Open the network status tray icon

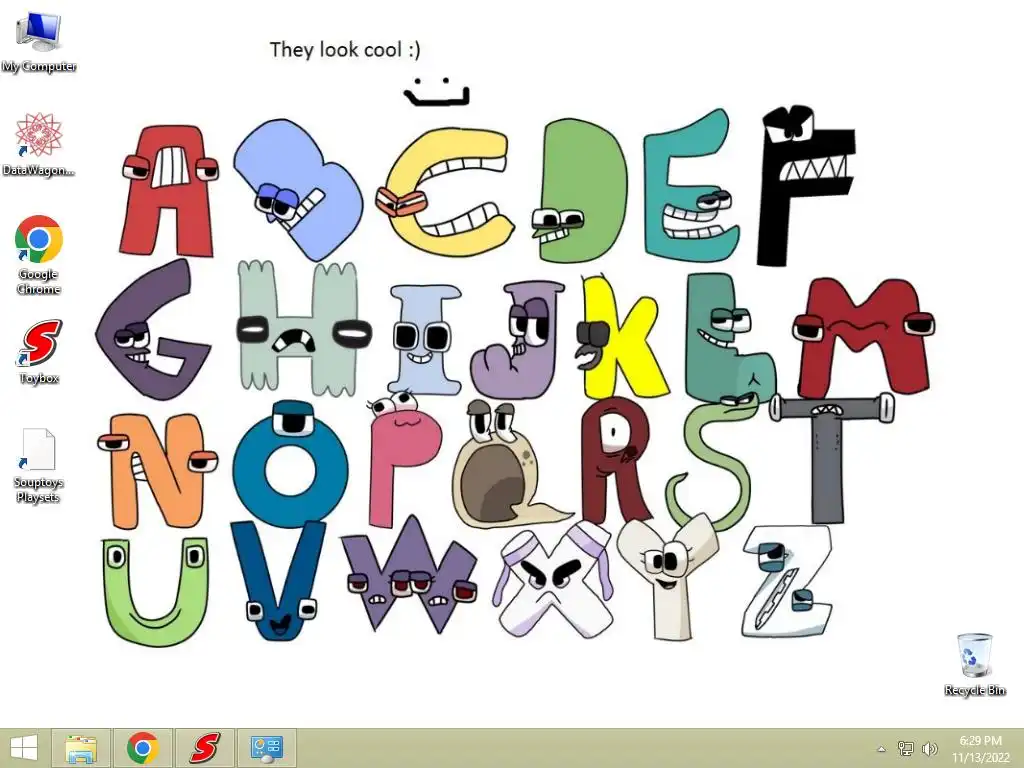[x=906, y=748]
